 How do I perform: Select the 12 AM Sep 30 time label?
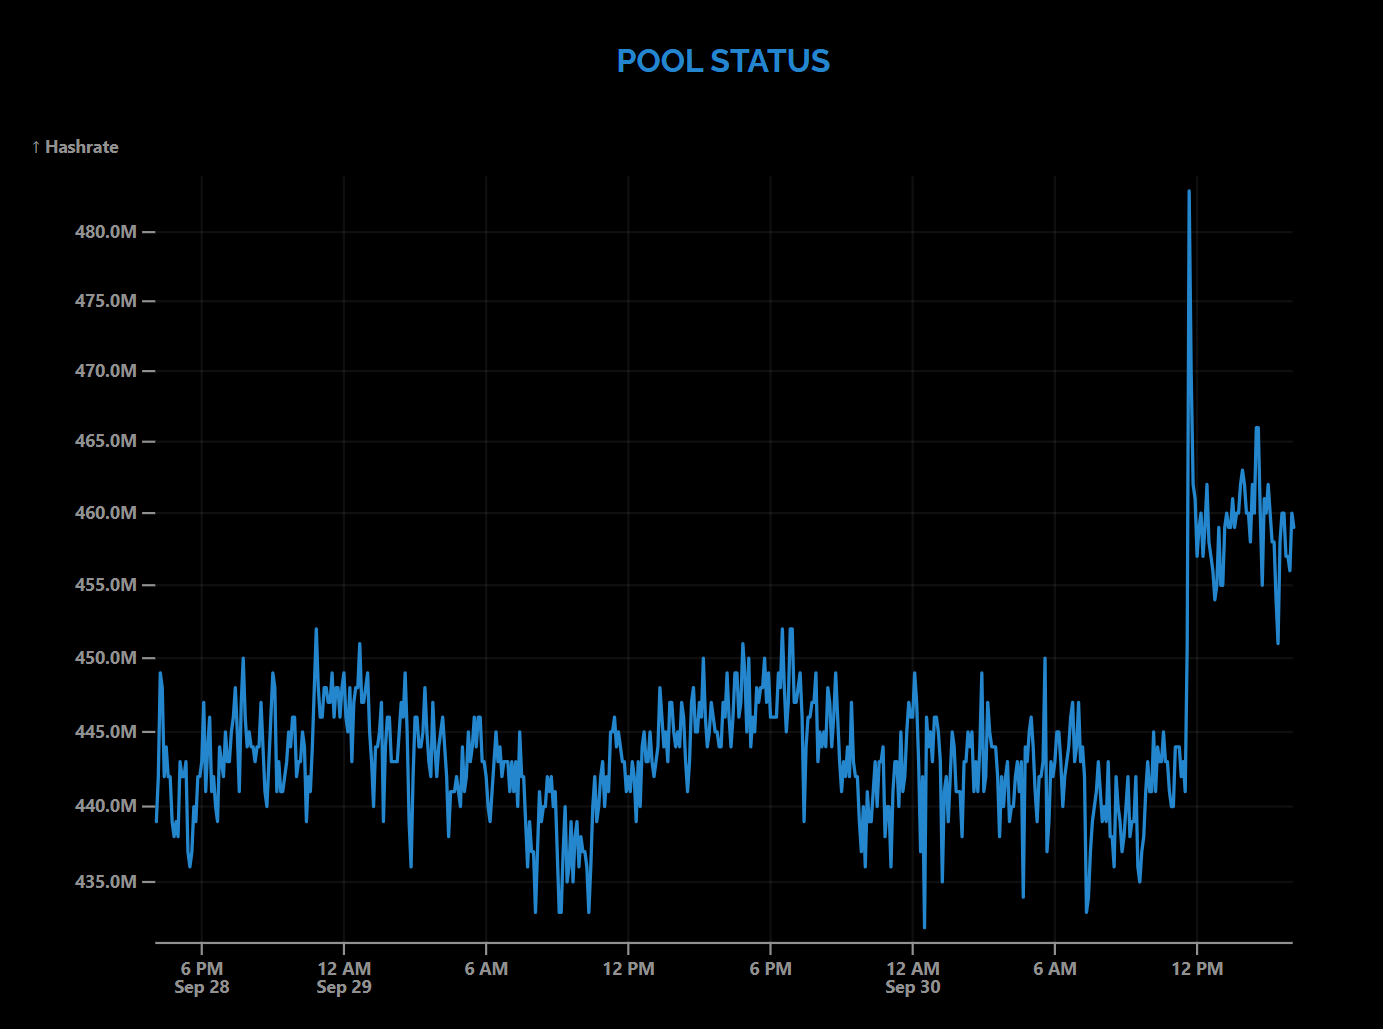[x=912, y=977]
